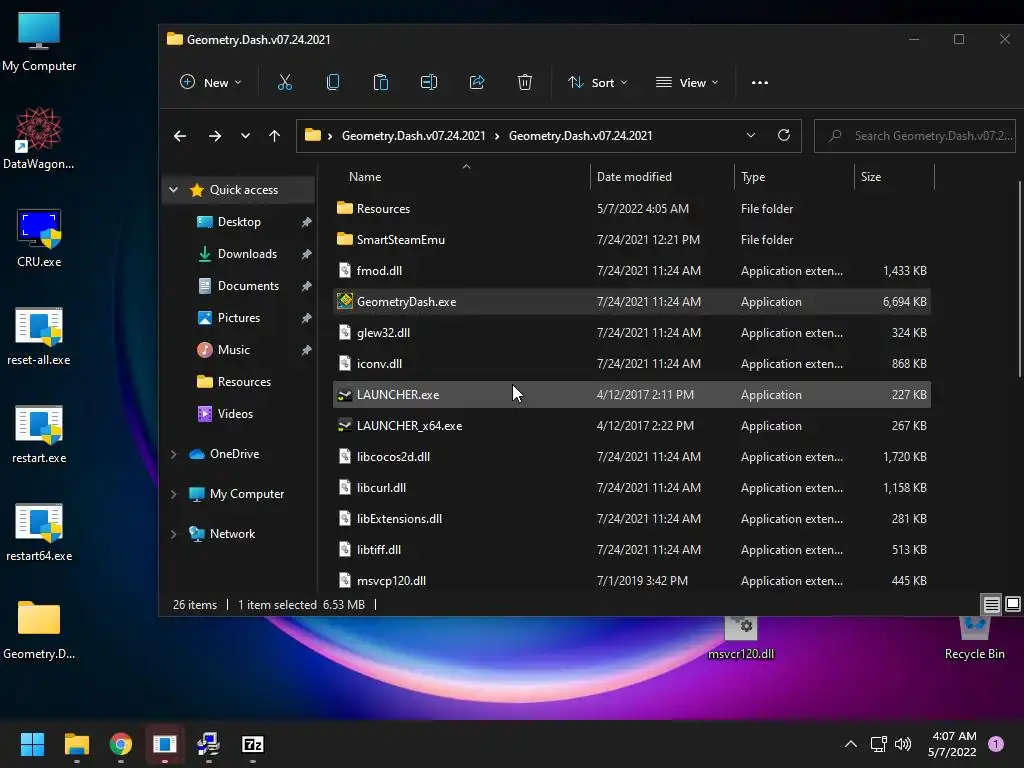
Task: Select glew32.dll in the file list
Action: tap(632, 333)
